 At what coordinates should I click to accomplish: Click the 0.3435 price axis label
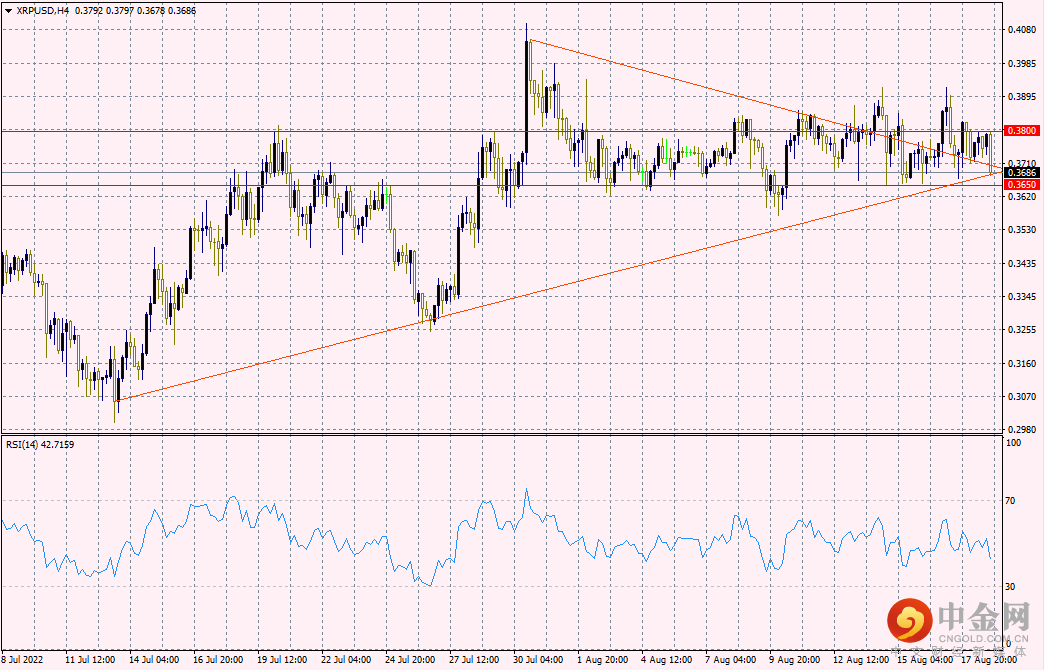[1022, 264]
